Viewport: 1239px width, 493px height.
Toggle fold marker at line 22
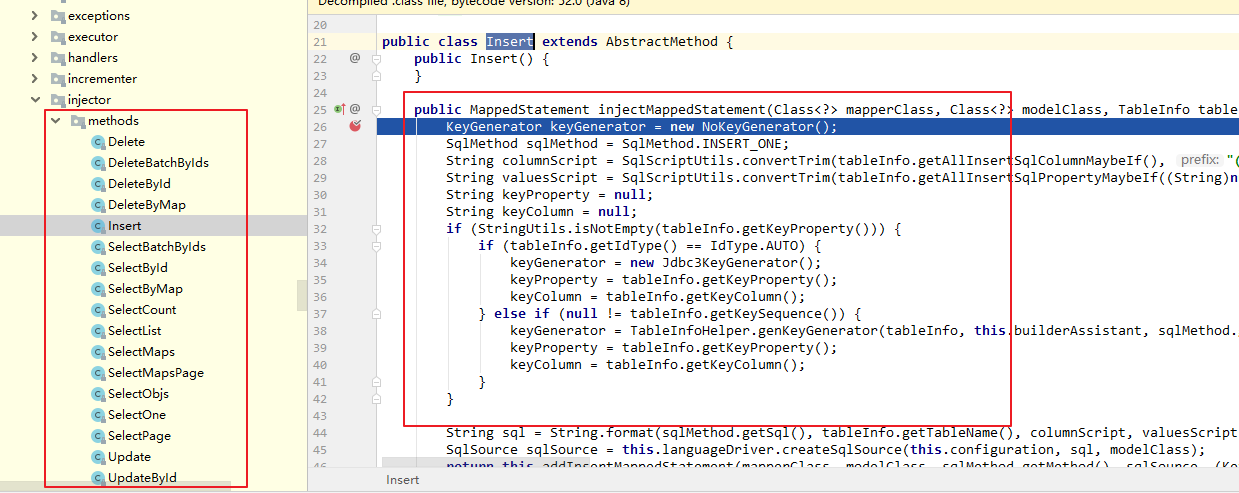(376, 58)
